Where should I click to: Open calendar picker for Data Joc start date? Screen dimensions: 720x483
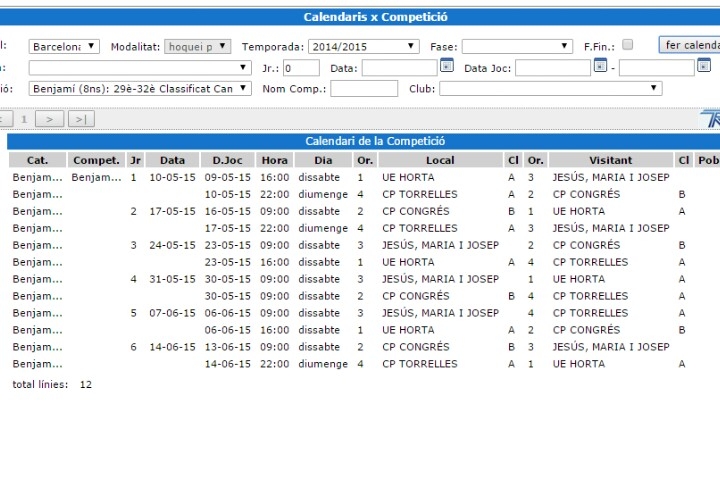pos(600,67)
